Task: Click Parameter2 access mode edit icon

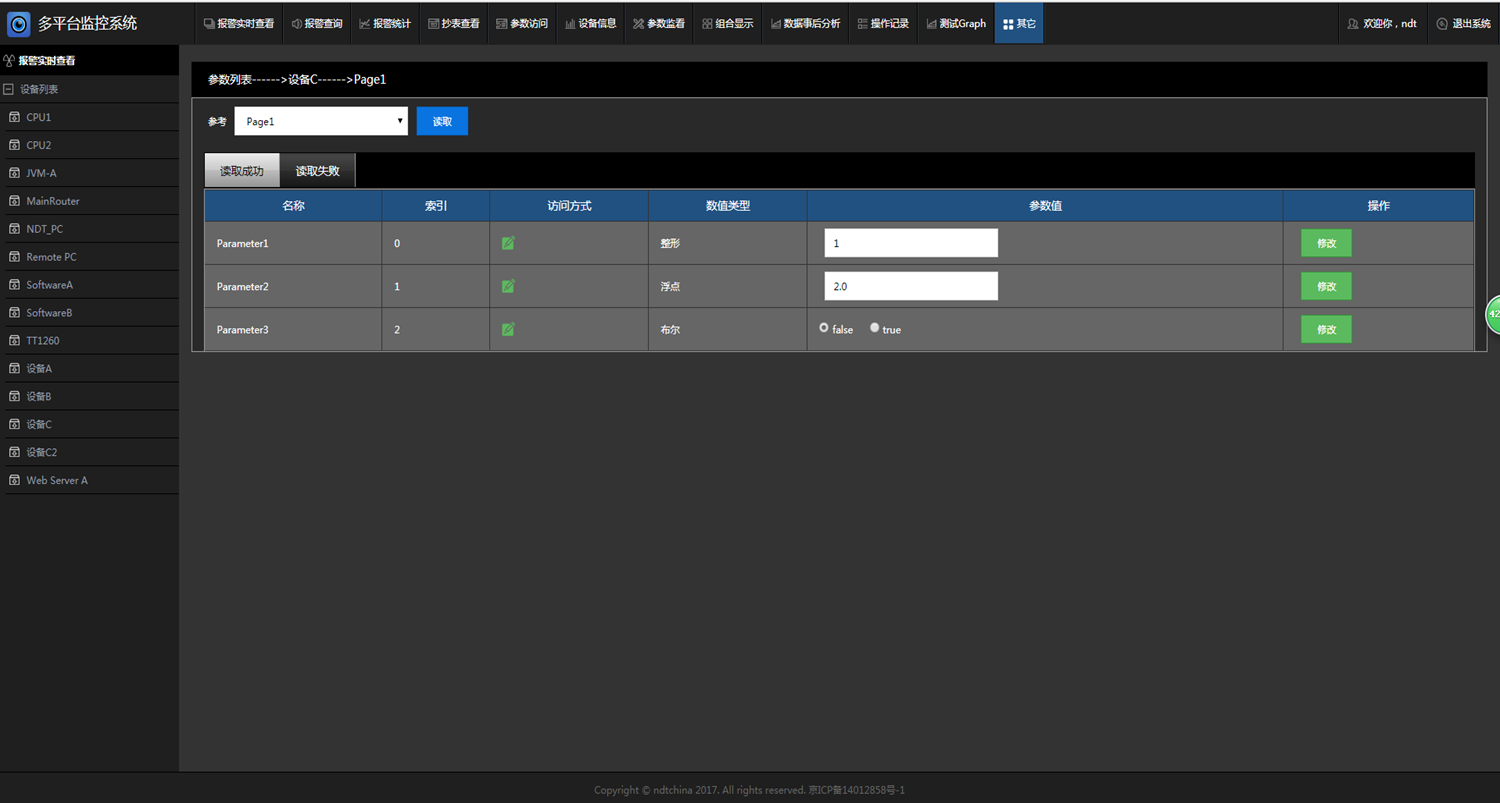Action: coord(508,286)
